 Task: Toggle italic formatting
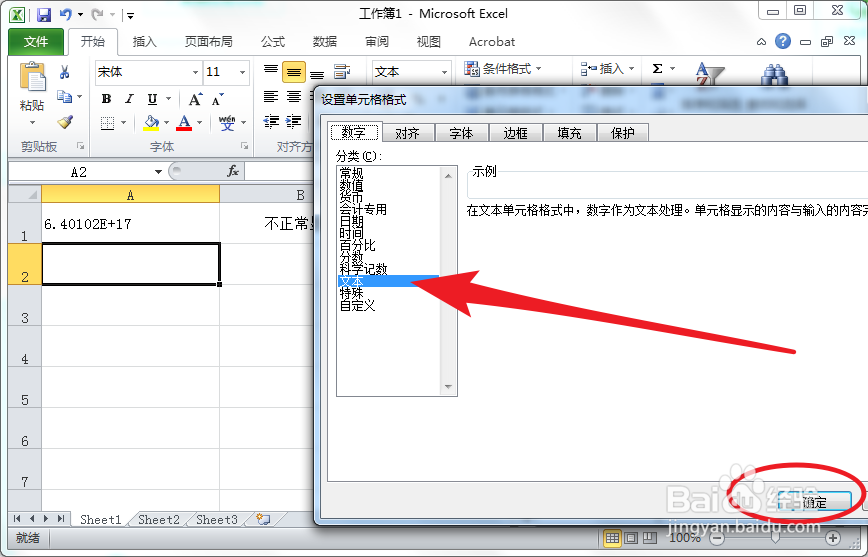(129, 99)
